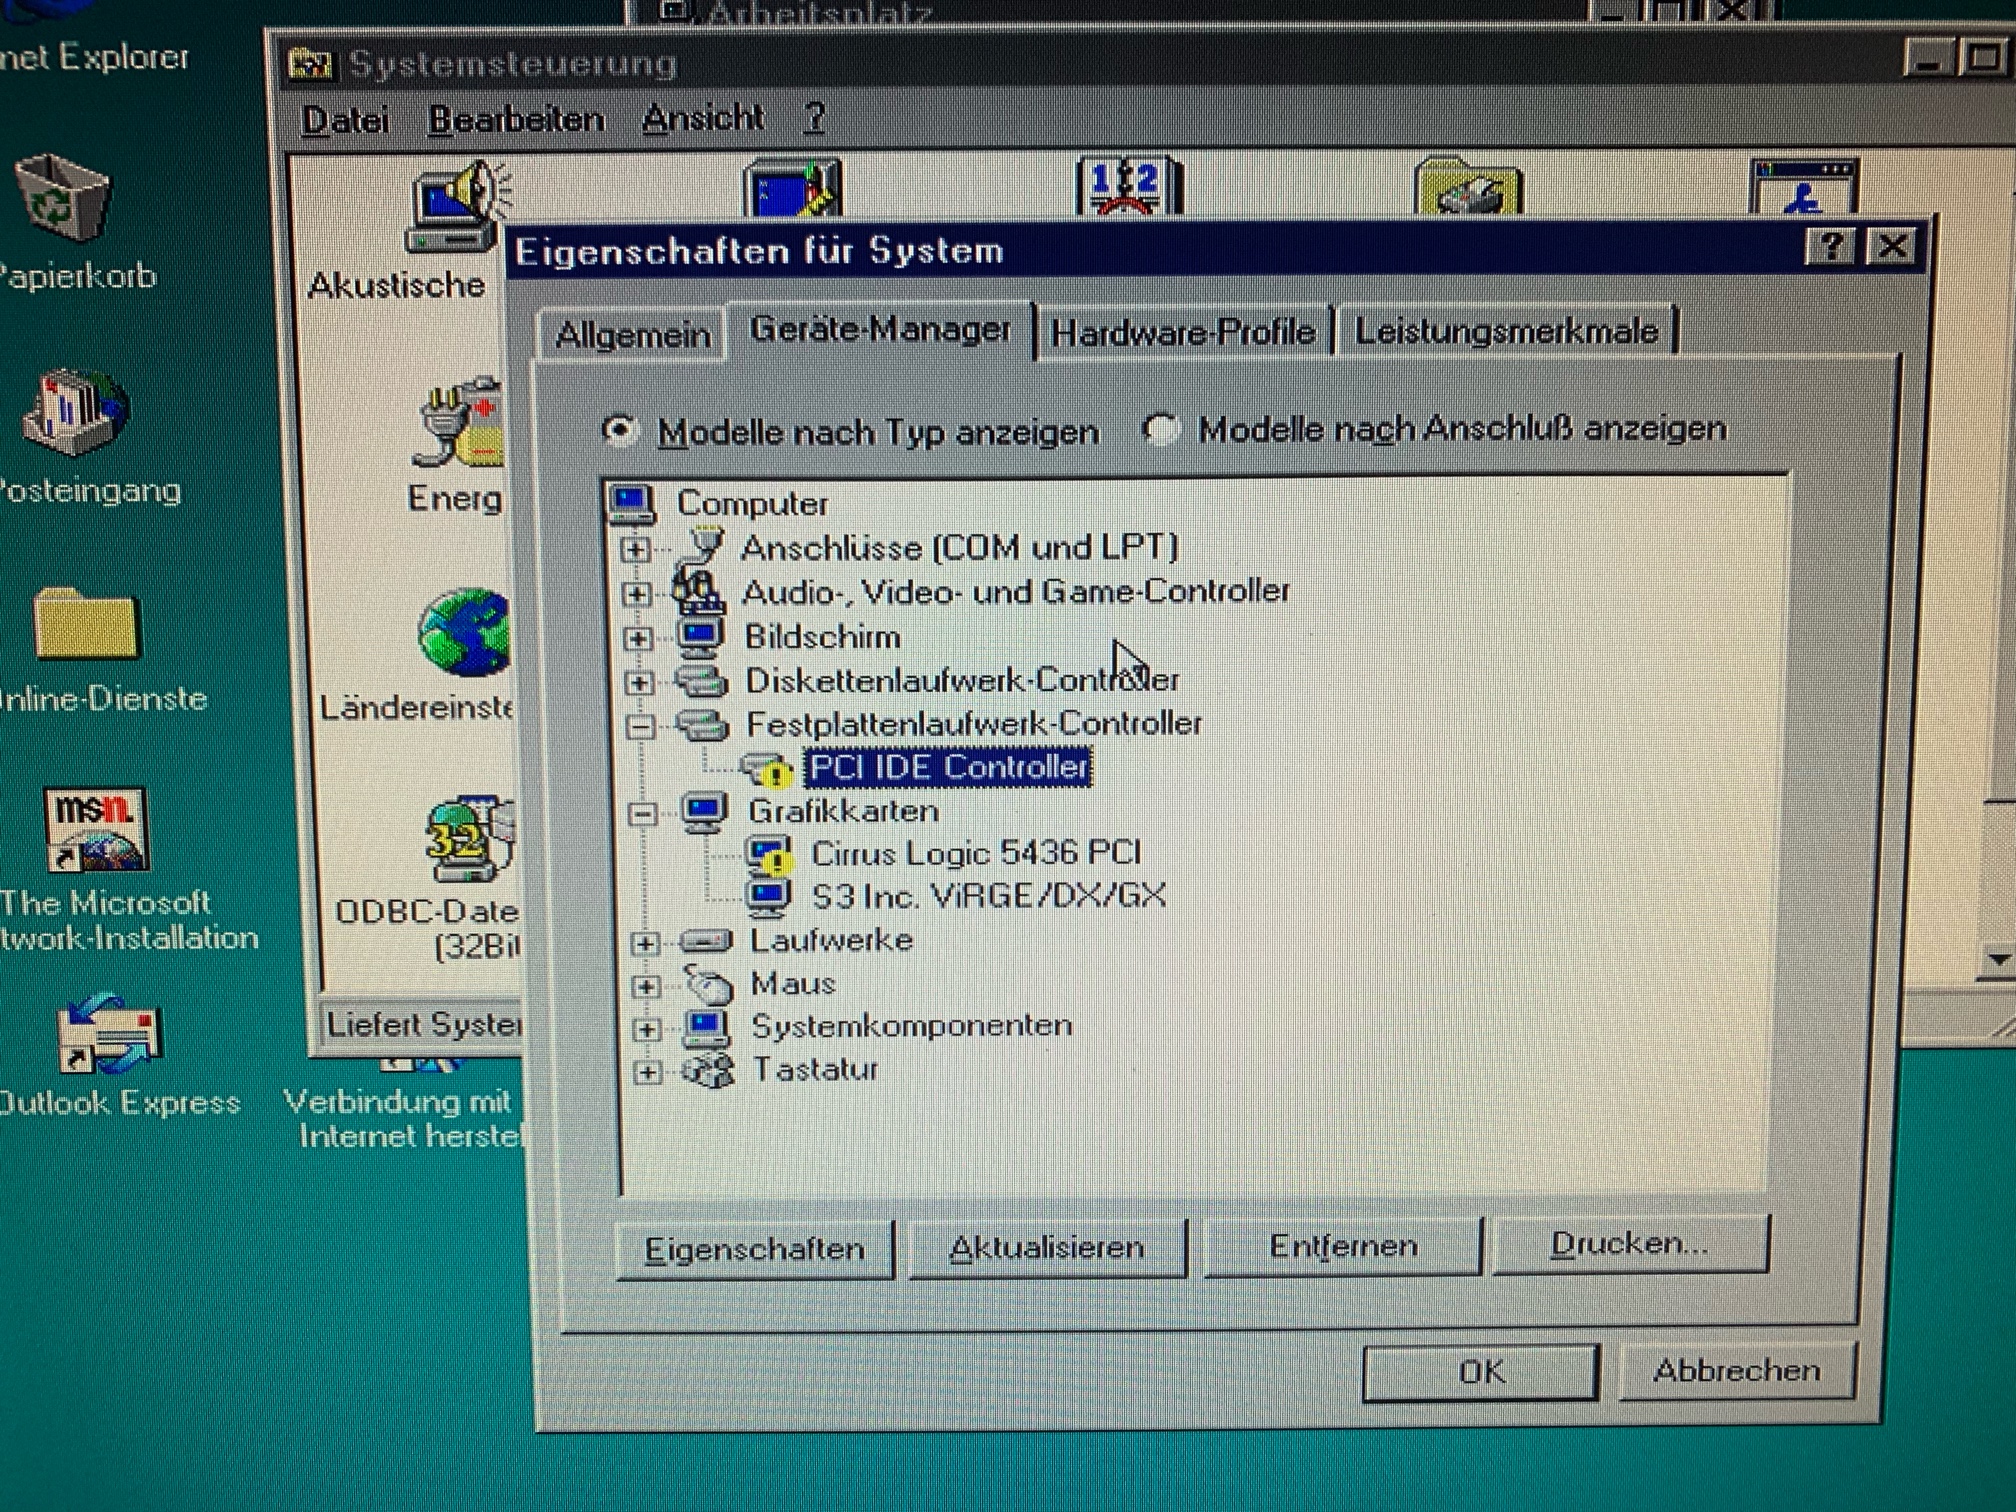
Task: Open the Outlook Express shortcut icon
Action: [108, 1034]
